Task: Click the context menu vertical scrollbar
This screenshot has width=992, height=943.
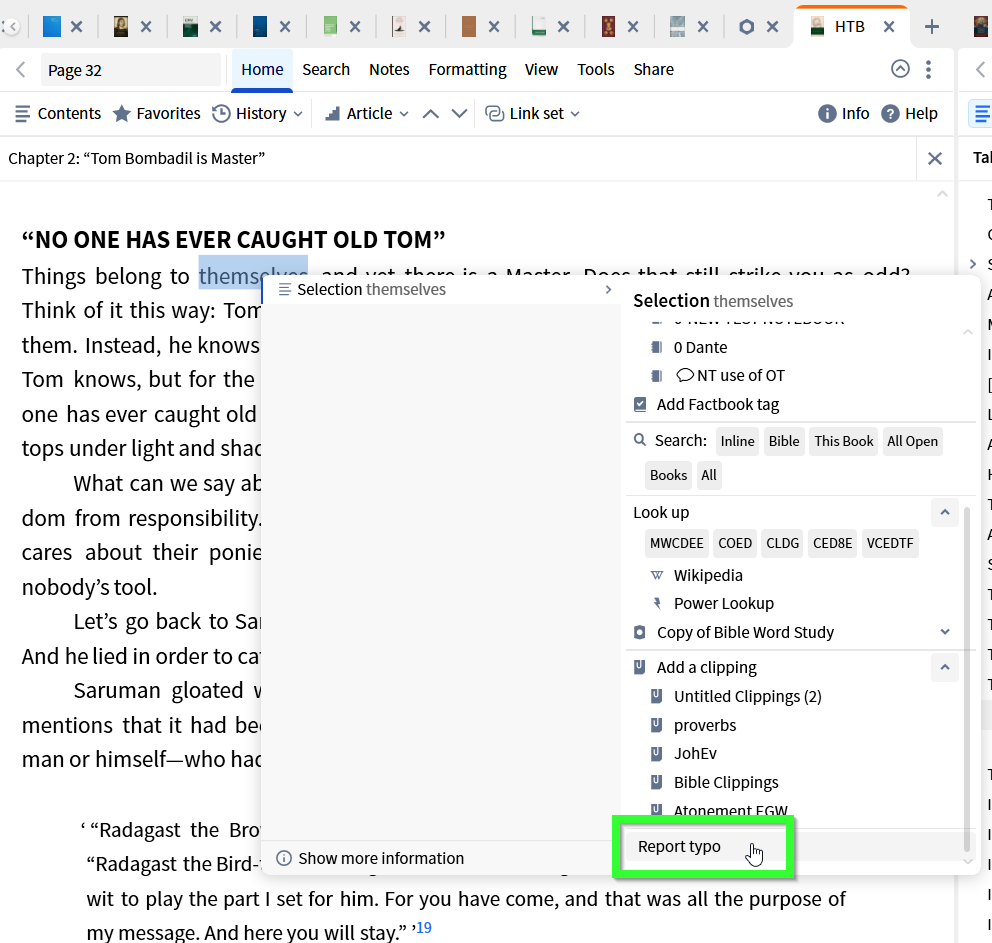Action: point(966,680)
